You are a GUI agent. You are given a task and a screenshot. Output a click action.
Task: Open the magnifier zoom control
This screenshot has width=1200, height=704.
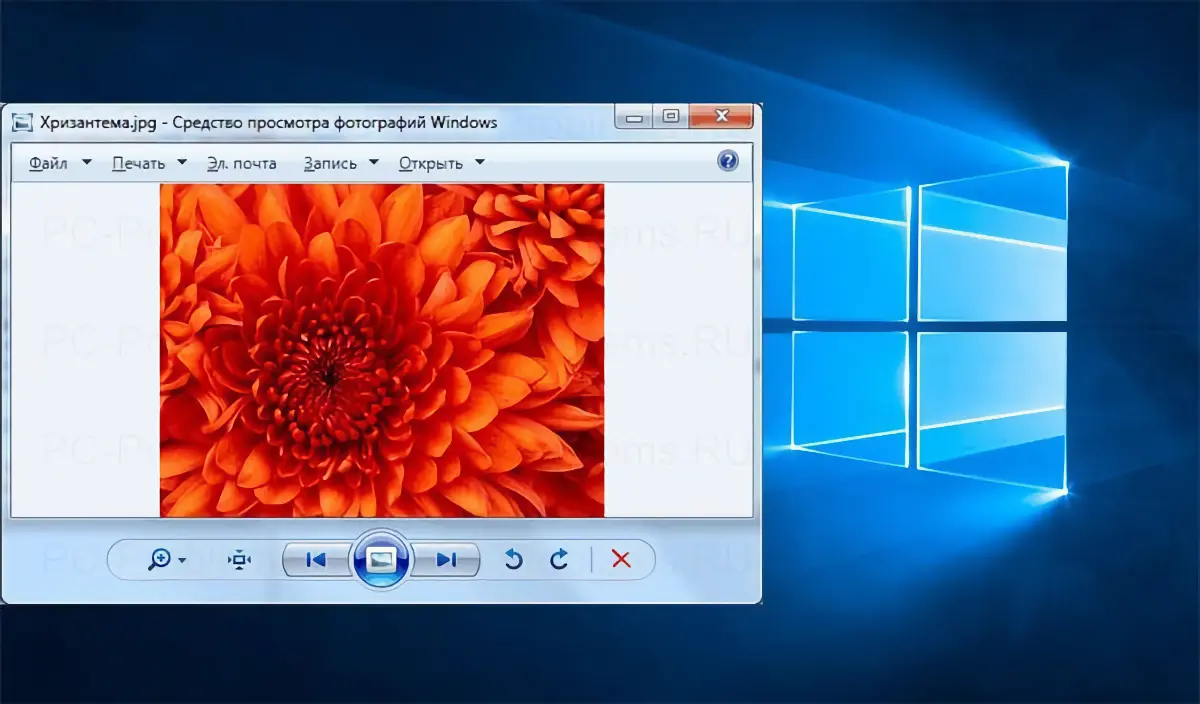point(159,560)
